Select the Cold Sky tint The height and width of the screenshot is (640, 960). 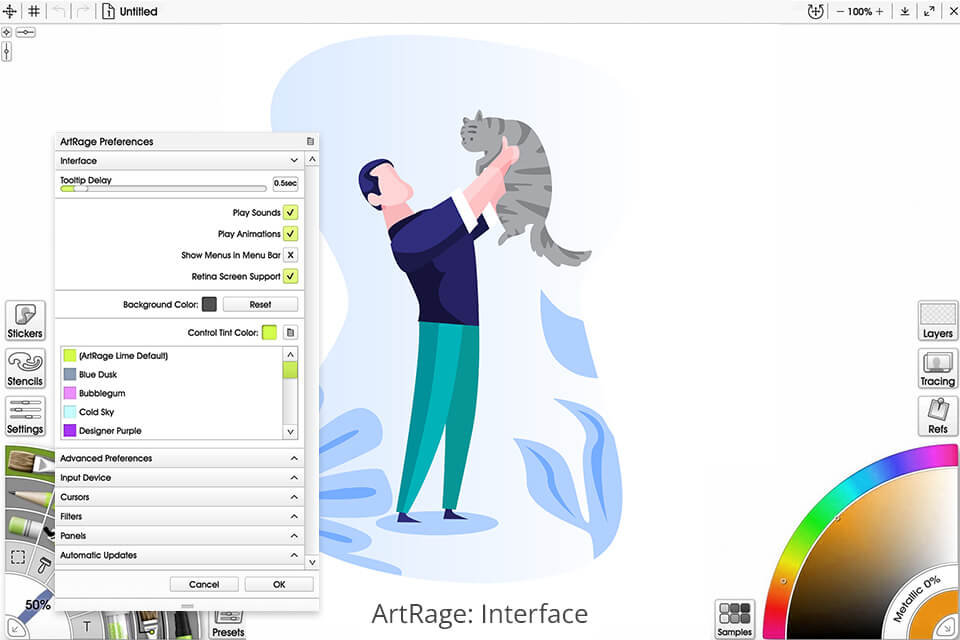coord(171,412)
